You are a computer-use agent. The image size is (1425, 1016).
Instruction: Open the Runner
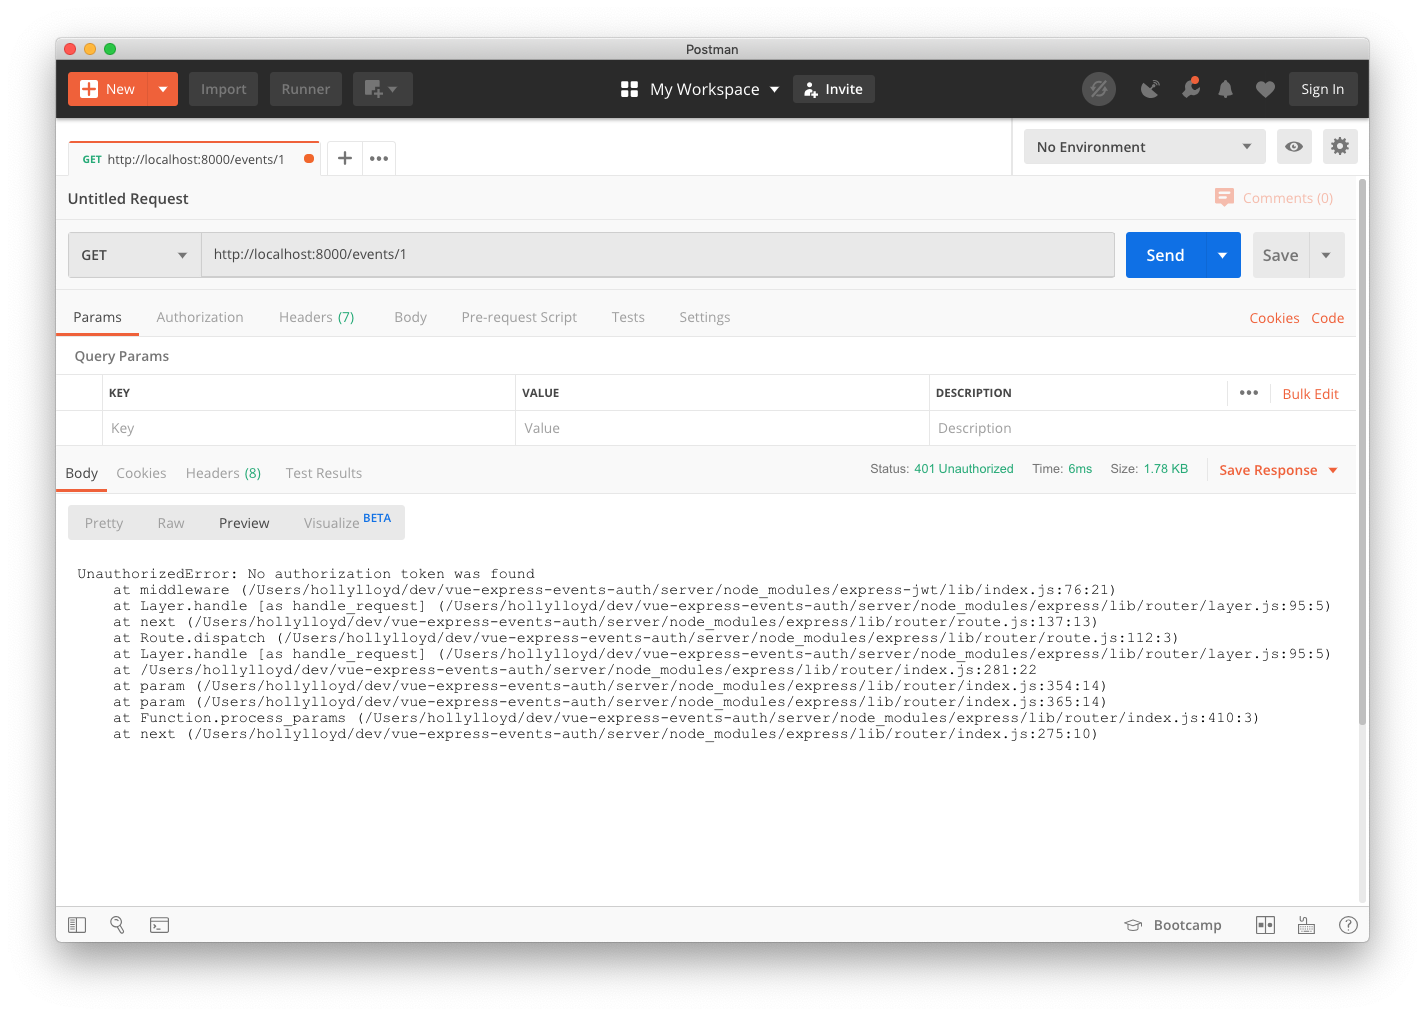pos(305,89)
